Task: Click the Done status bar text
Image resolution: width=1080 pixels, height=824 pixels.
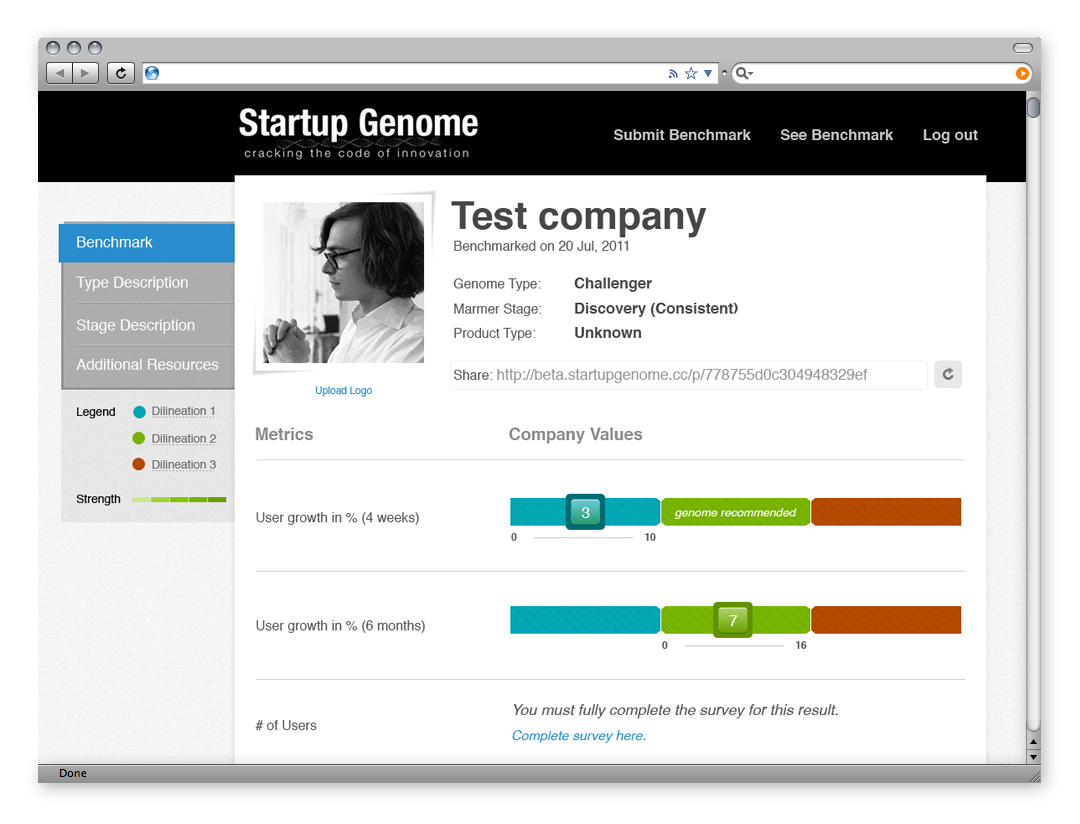Action: click(73, 773)
